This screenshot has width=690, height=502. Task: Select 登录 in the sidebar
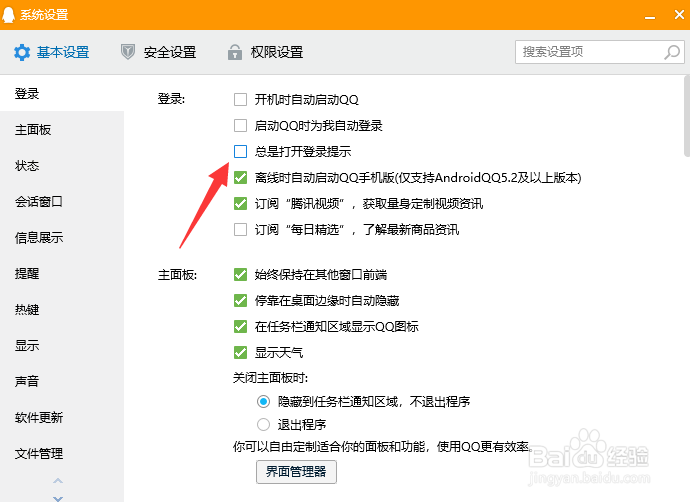click(62, 93)
